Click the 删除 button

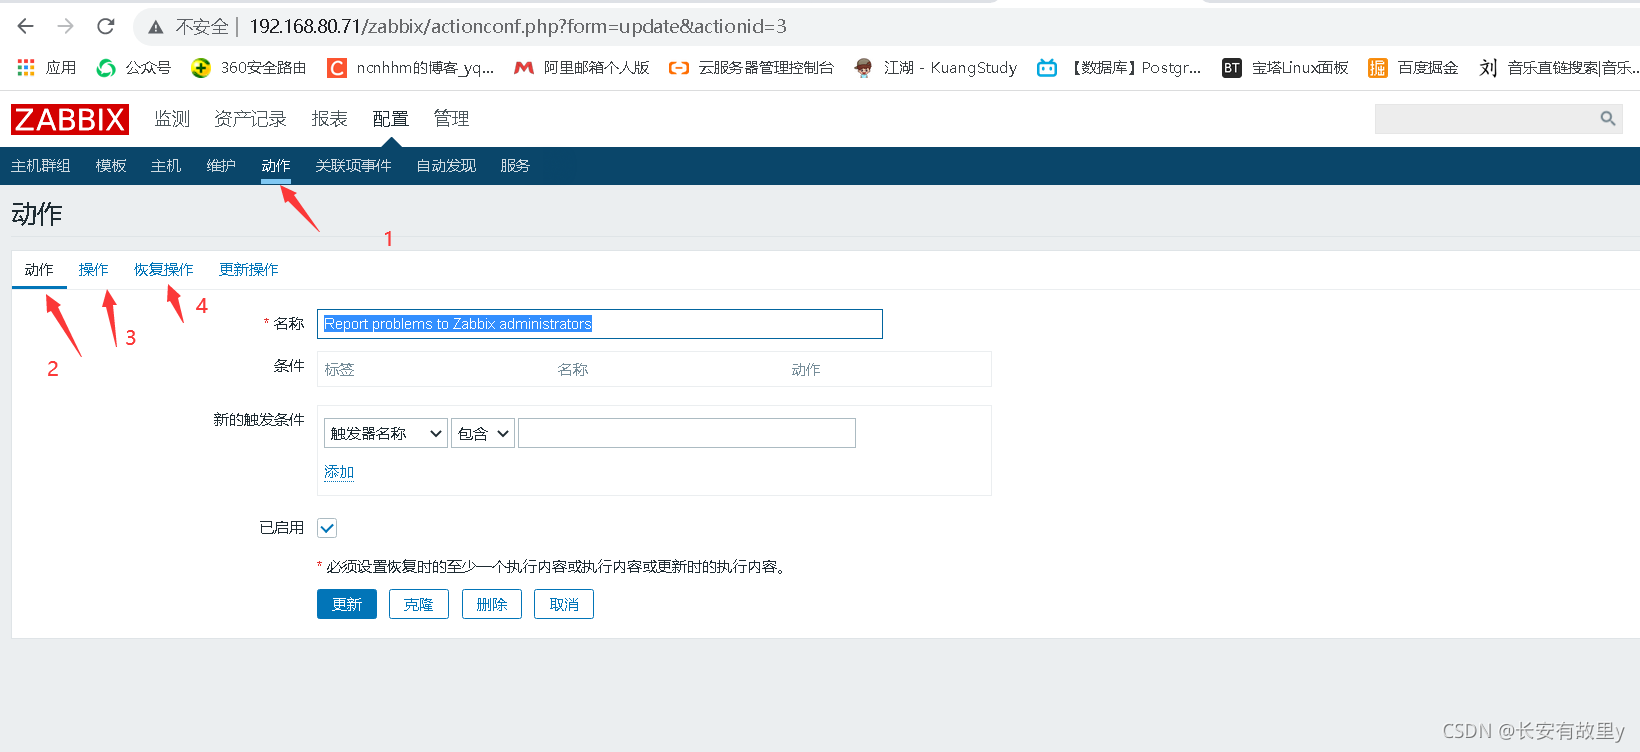coord(492,604)
